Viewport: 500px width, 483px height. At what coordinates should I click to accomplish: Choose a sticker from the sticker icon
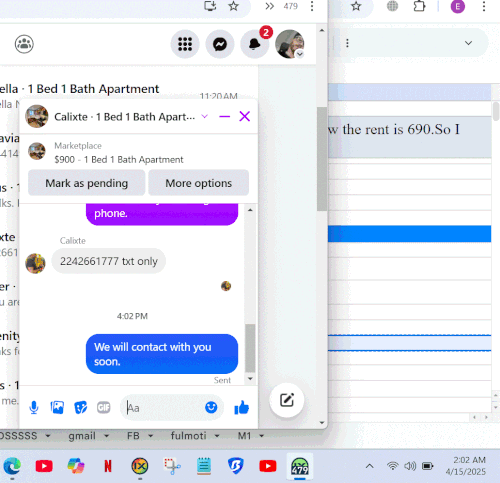click(x=80, y=407)
